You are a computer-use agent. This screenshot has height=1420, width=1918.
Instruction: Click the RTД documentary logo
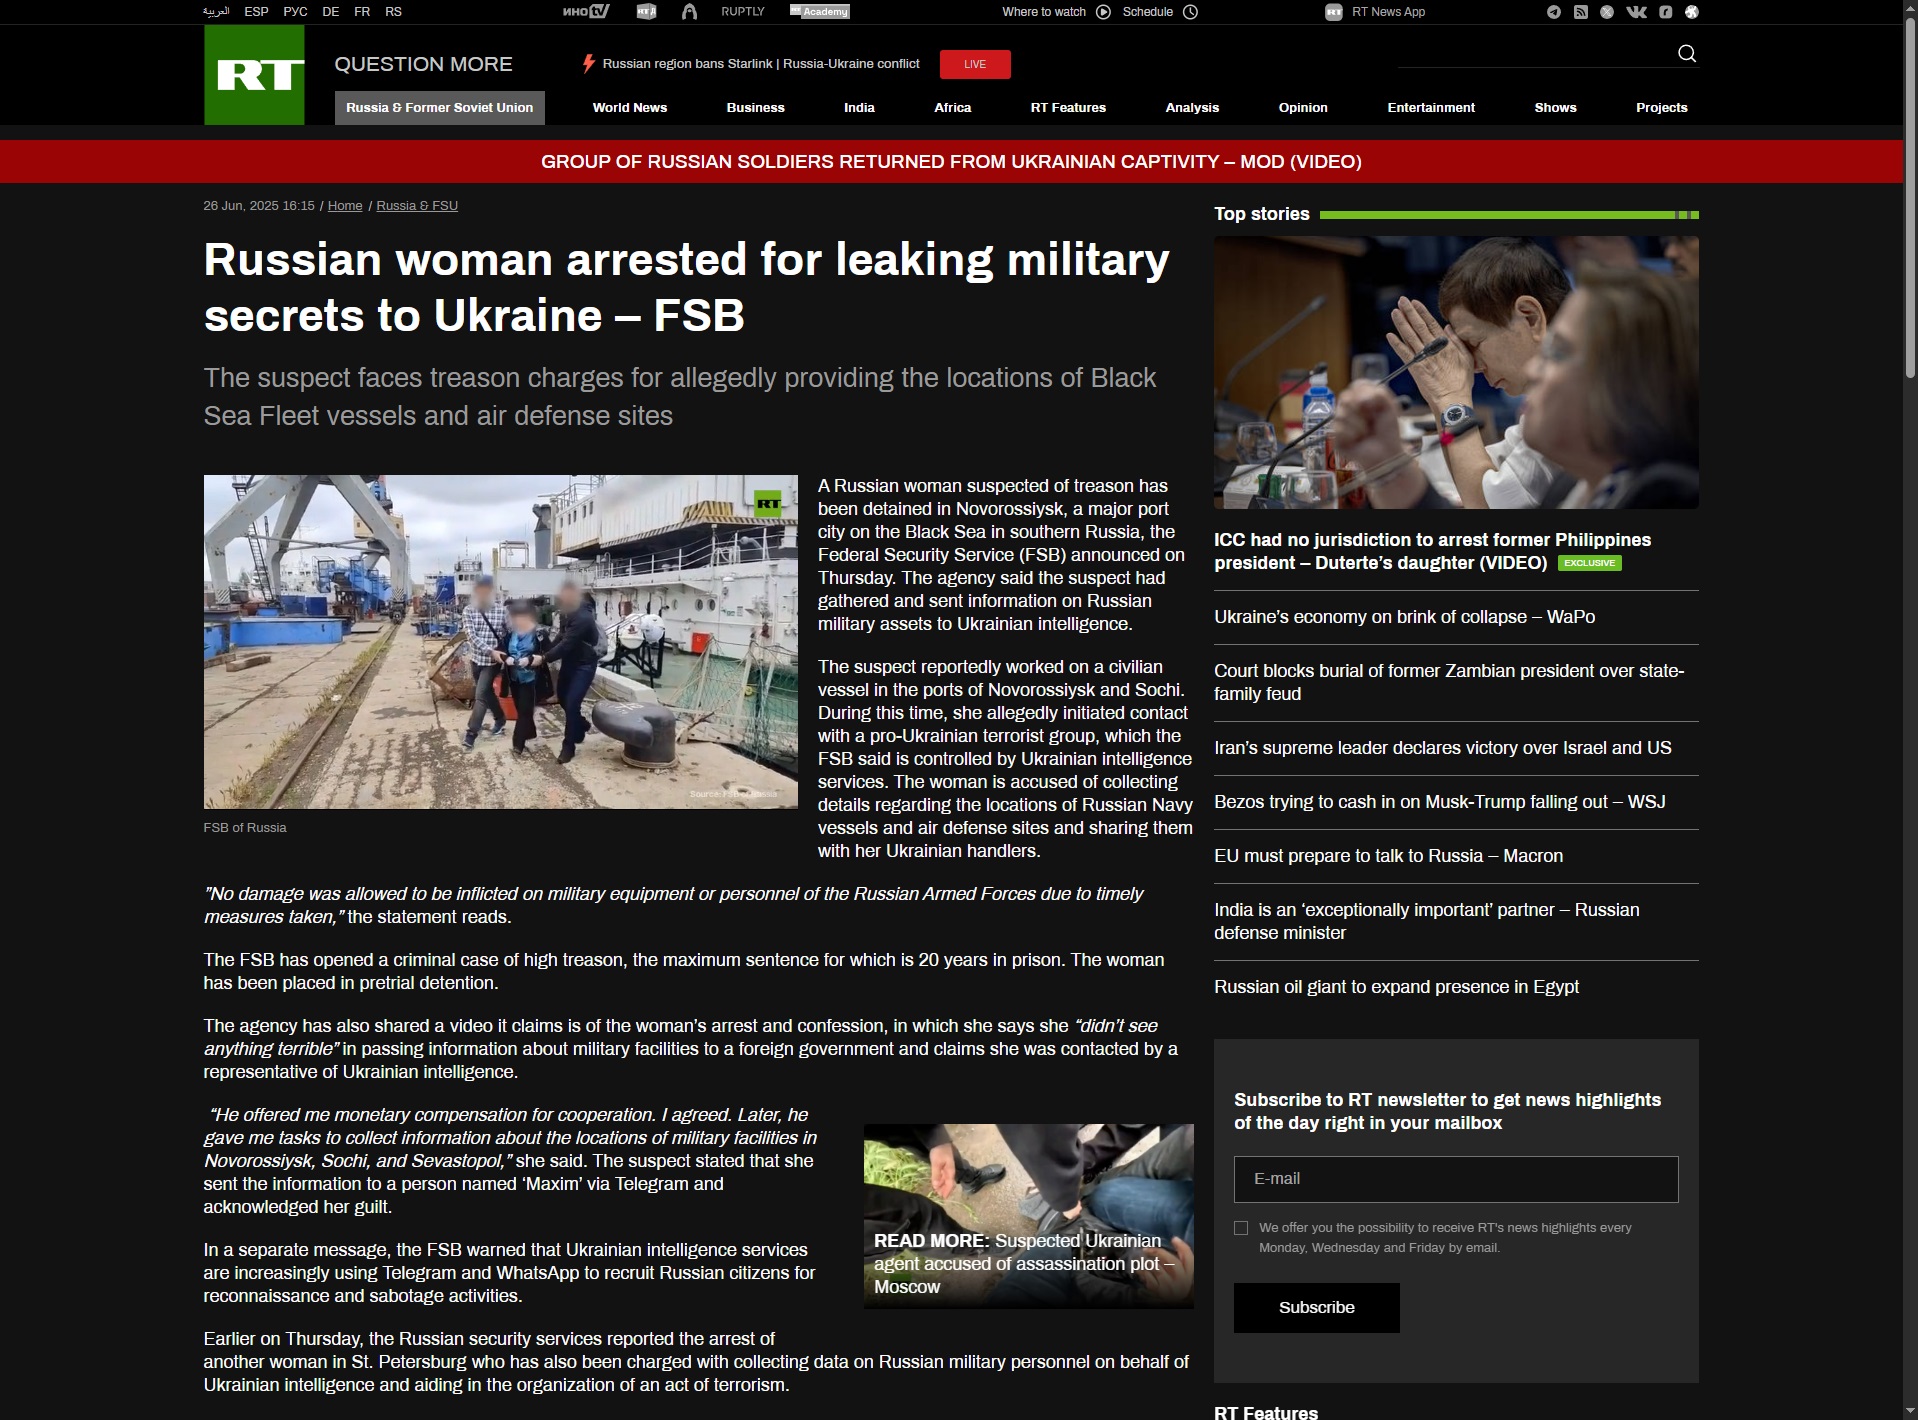click(647, 12)
